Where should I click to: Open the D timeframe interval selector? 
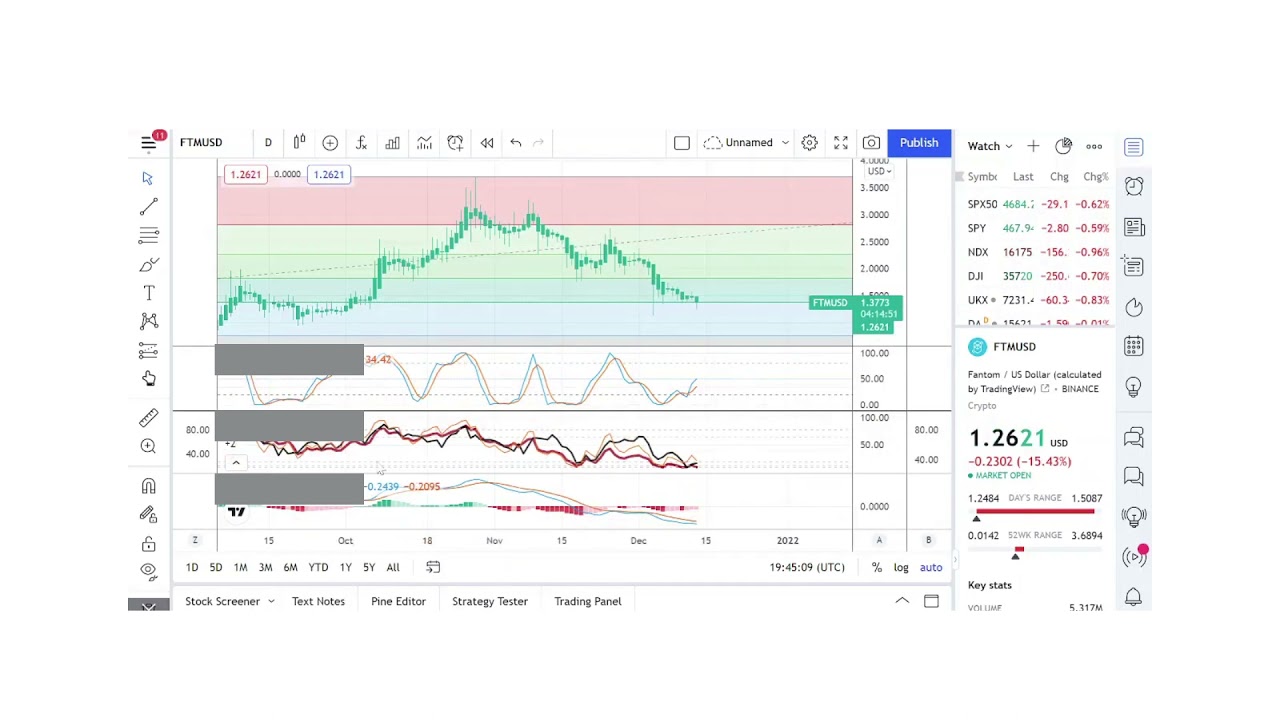268,143
